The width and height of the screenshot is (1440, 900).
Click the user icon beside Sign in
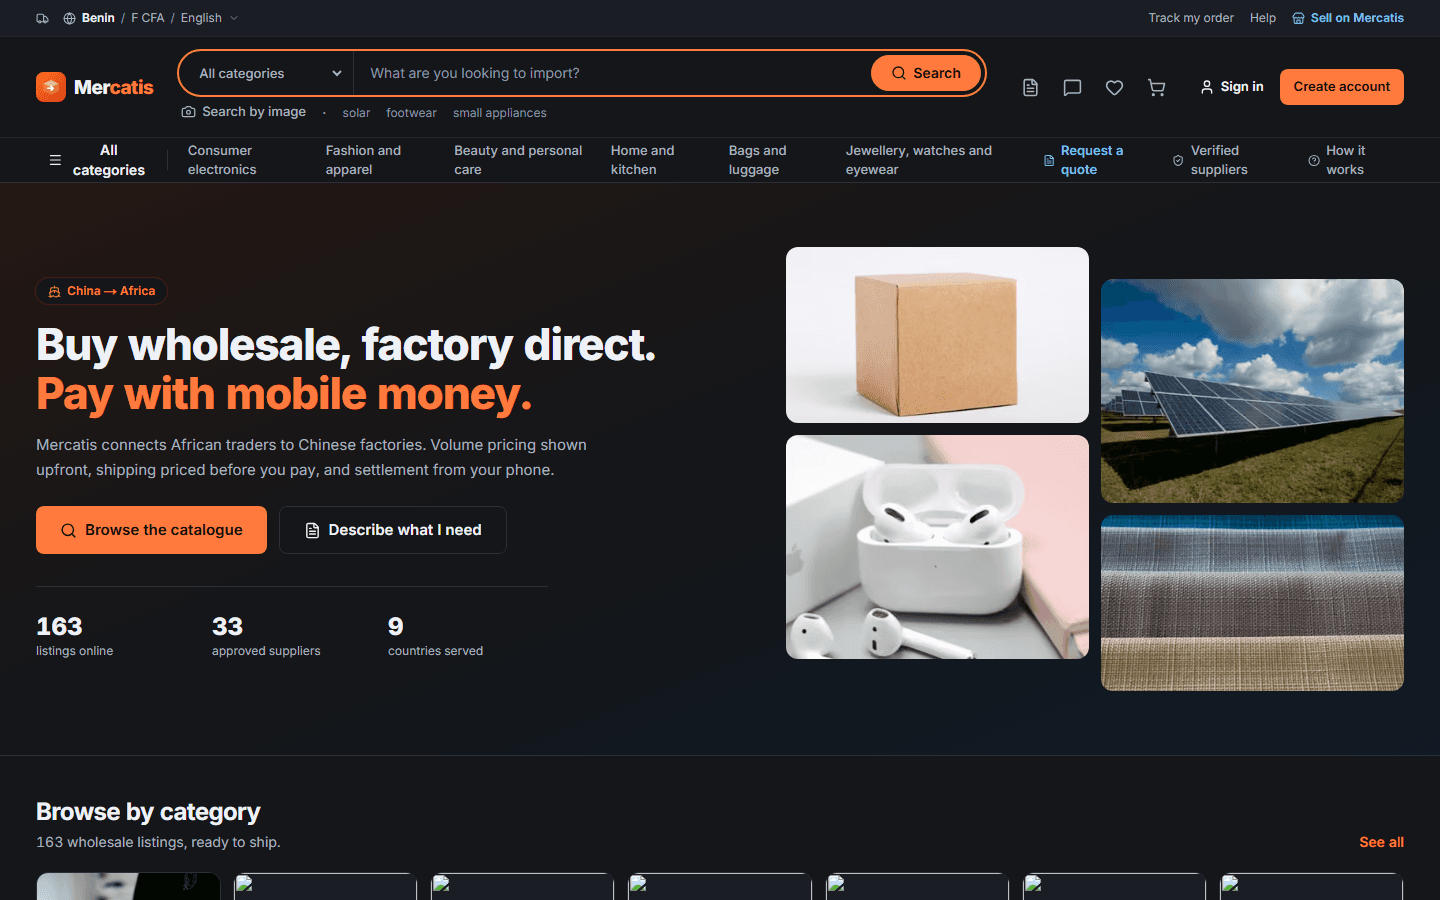[x=1207, y=87]
